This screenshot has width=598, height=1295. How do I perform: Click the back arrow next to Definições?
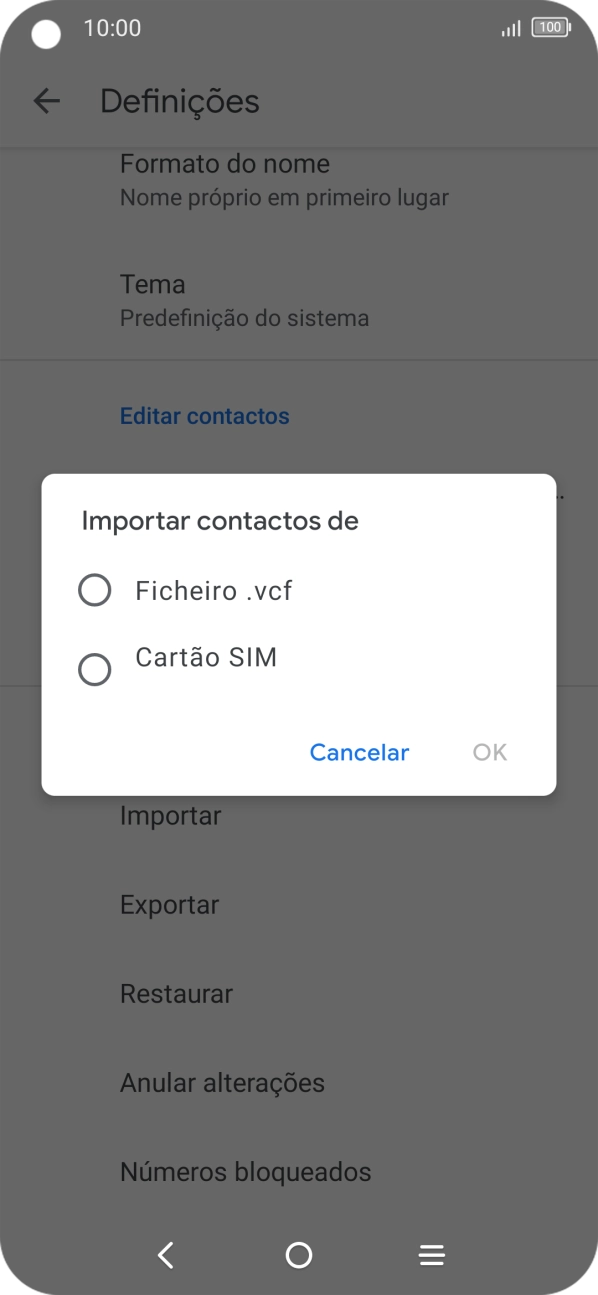[x=47, y=100]
